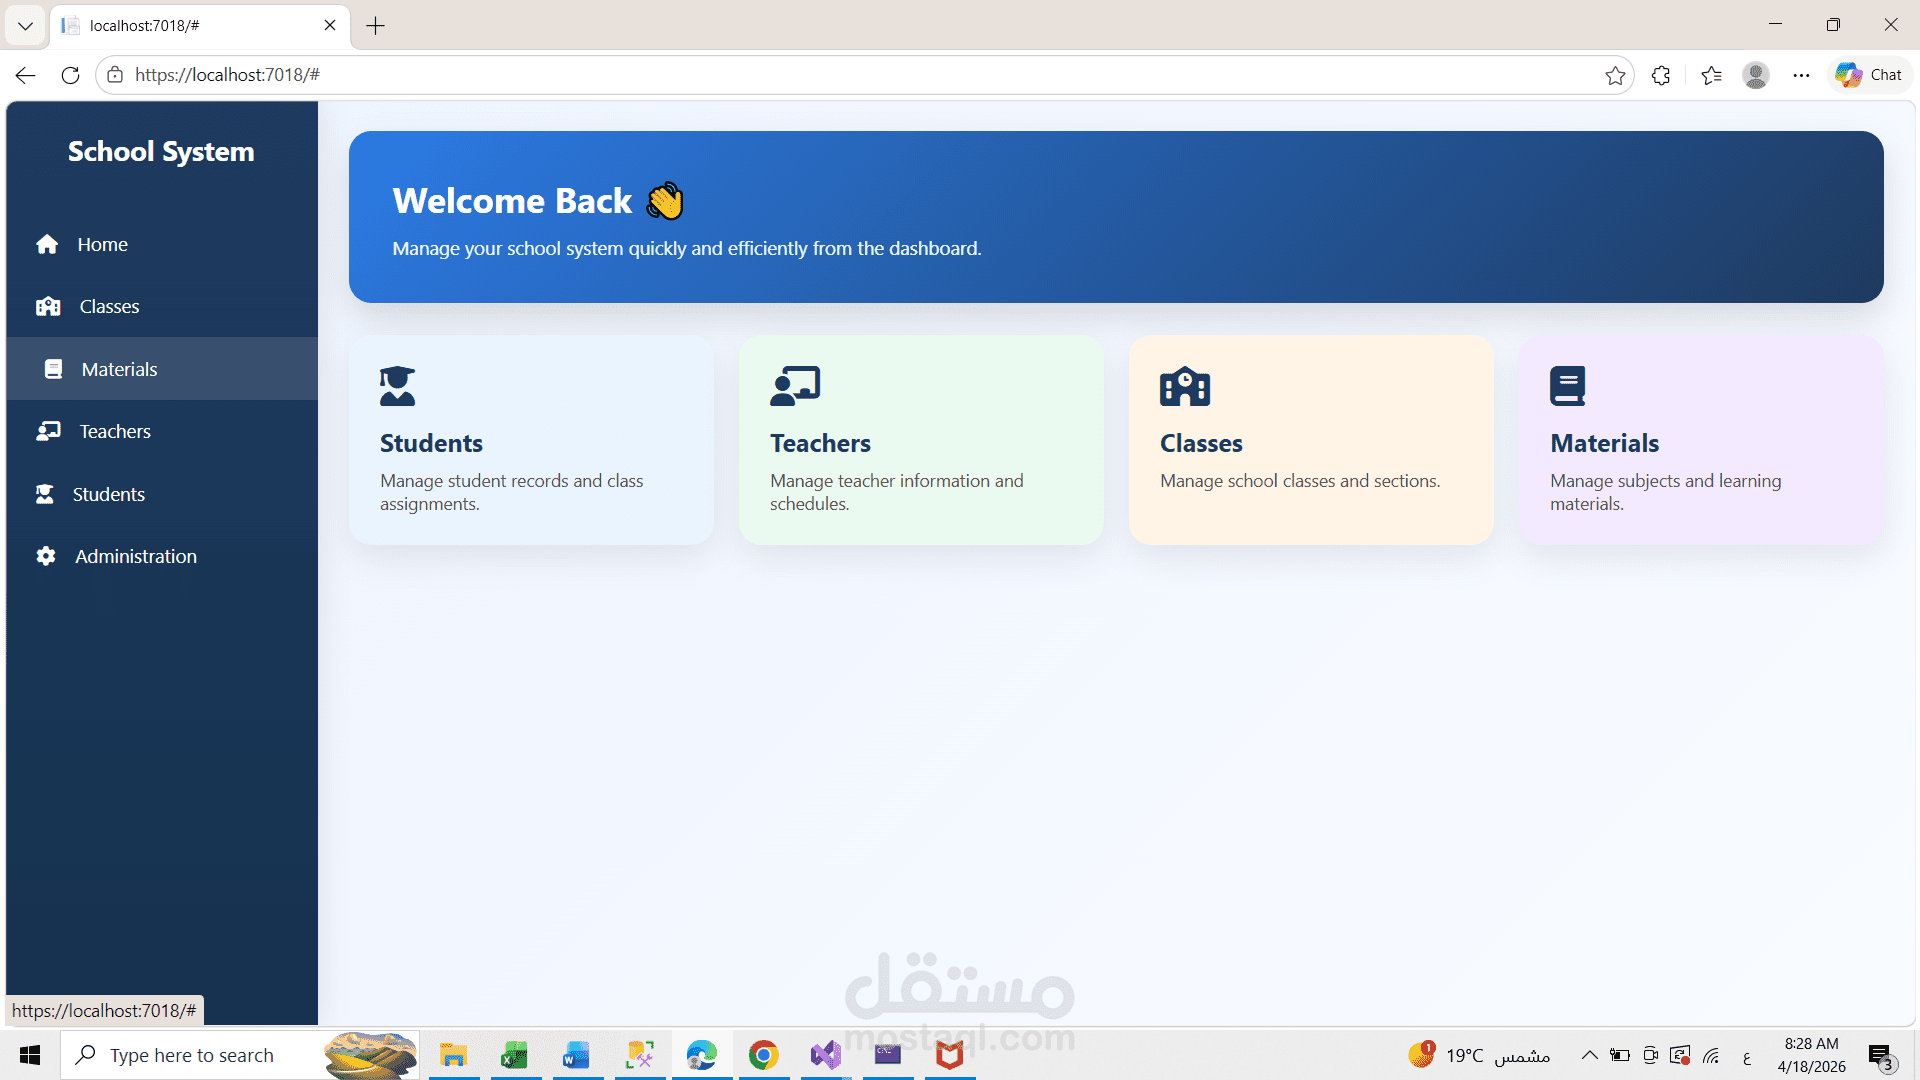Click 'Manage student records and class assignments.' text
This screenshot has width=1920, height=1080.
point(511,492)
